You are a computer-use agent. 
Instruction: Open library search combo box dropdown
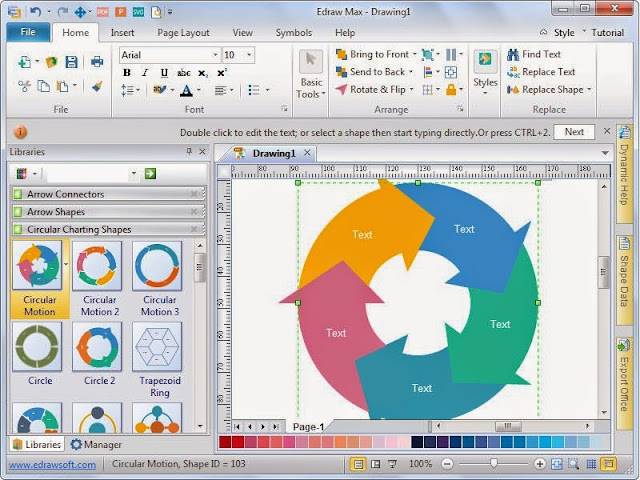133,173
